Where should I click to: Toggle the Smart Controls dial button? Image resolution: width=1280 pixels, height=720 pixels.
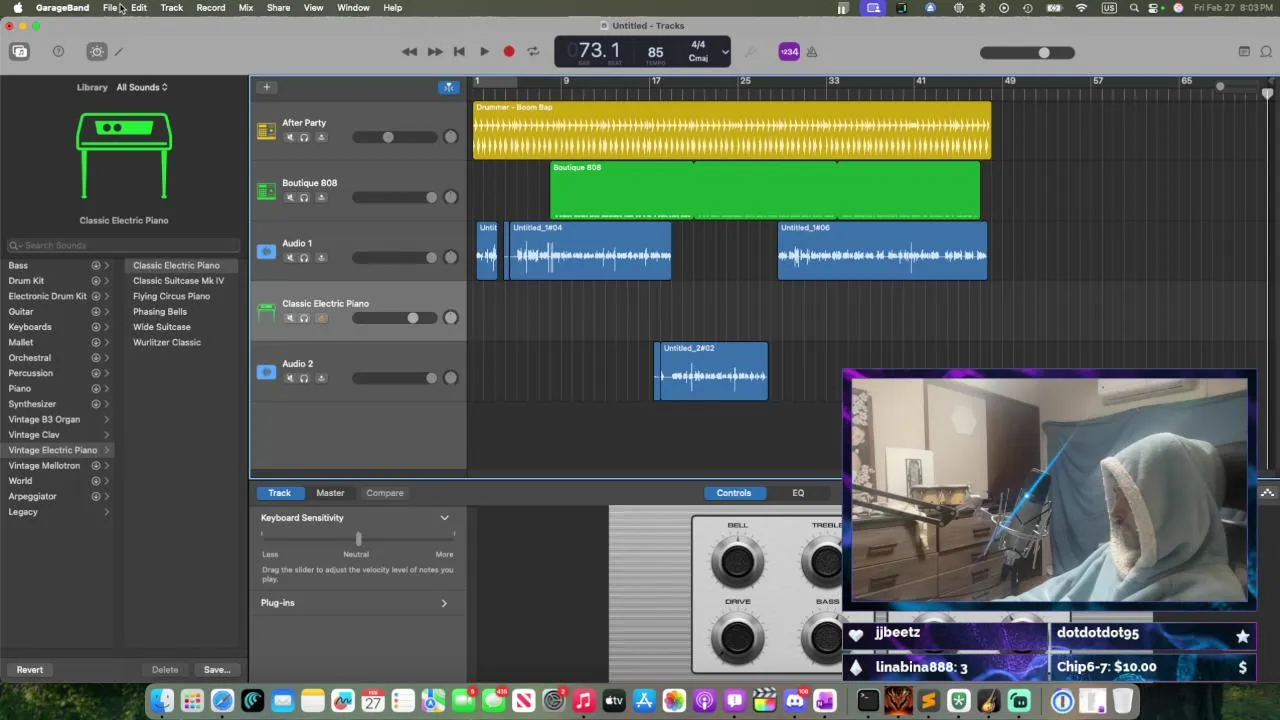97,52
